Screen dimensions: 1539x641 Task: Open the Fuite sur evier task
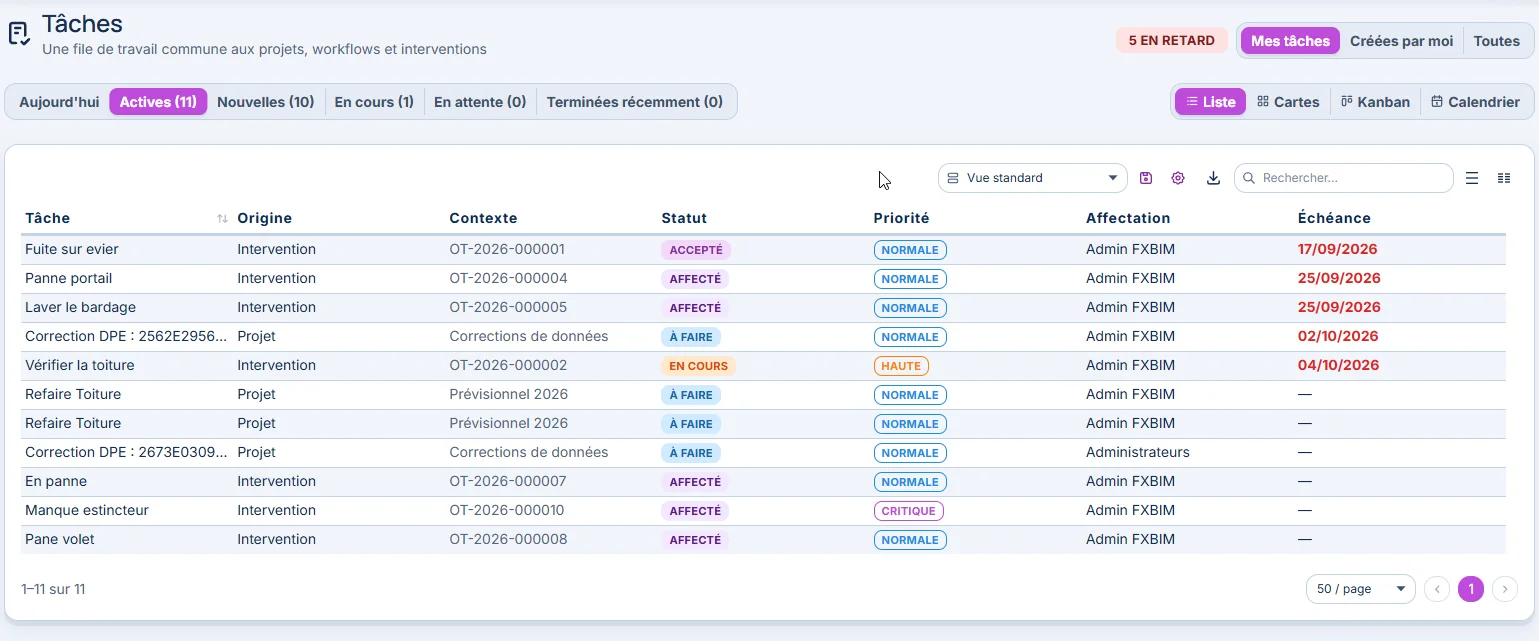point(72,249)
